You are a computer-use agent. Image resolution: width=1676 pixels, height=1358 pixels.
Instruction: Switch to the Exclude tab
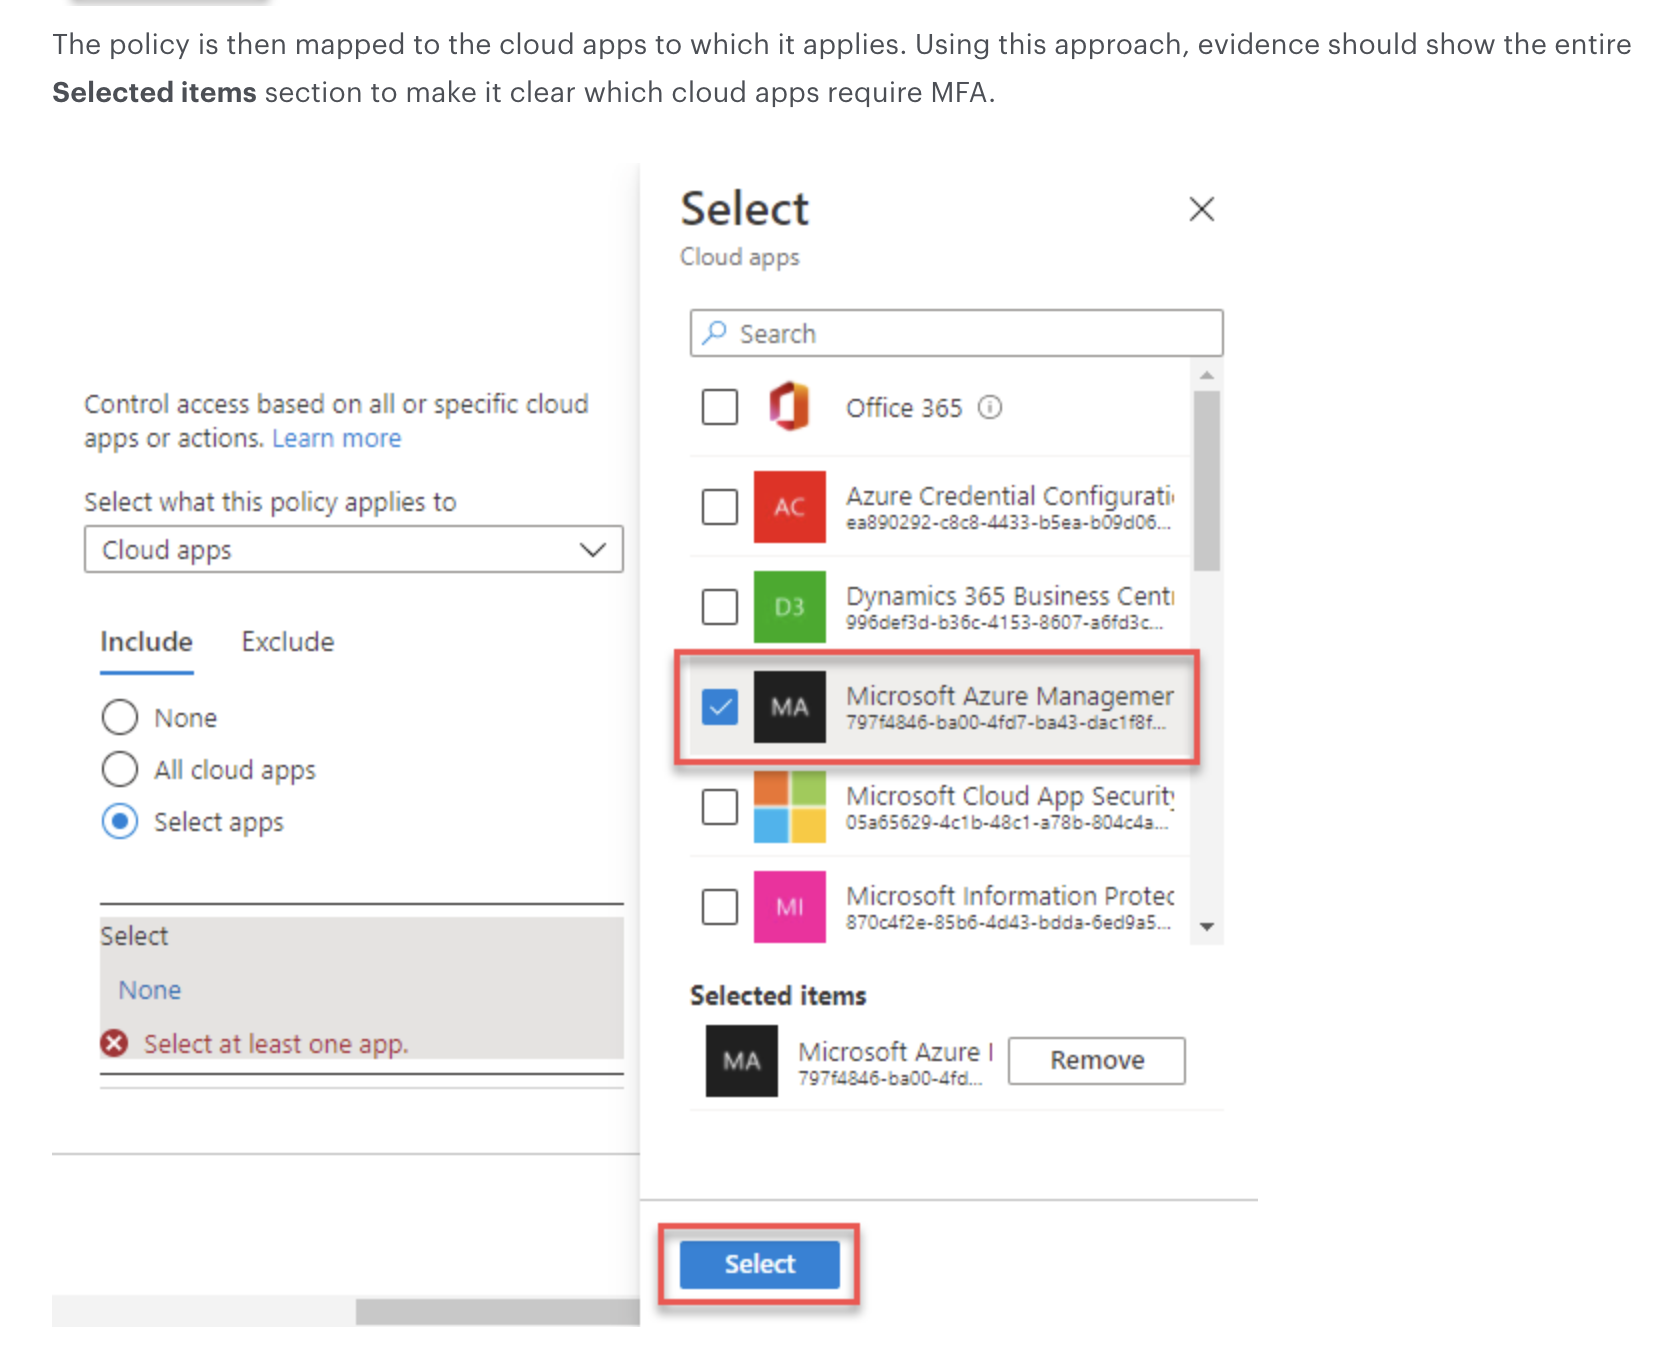click(x=288, y=642)
